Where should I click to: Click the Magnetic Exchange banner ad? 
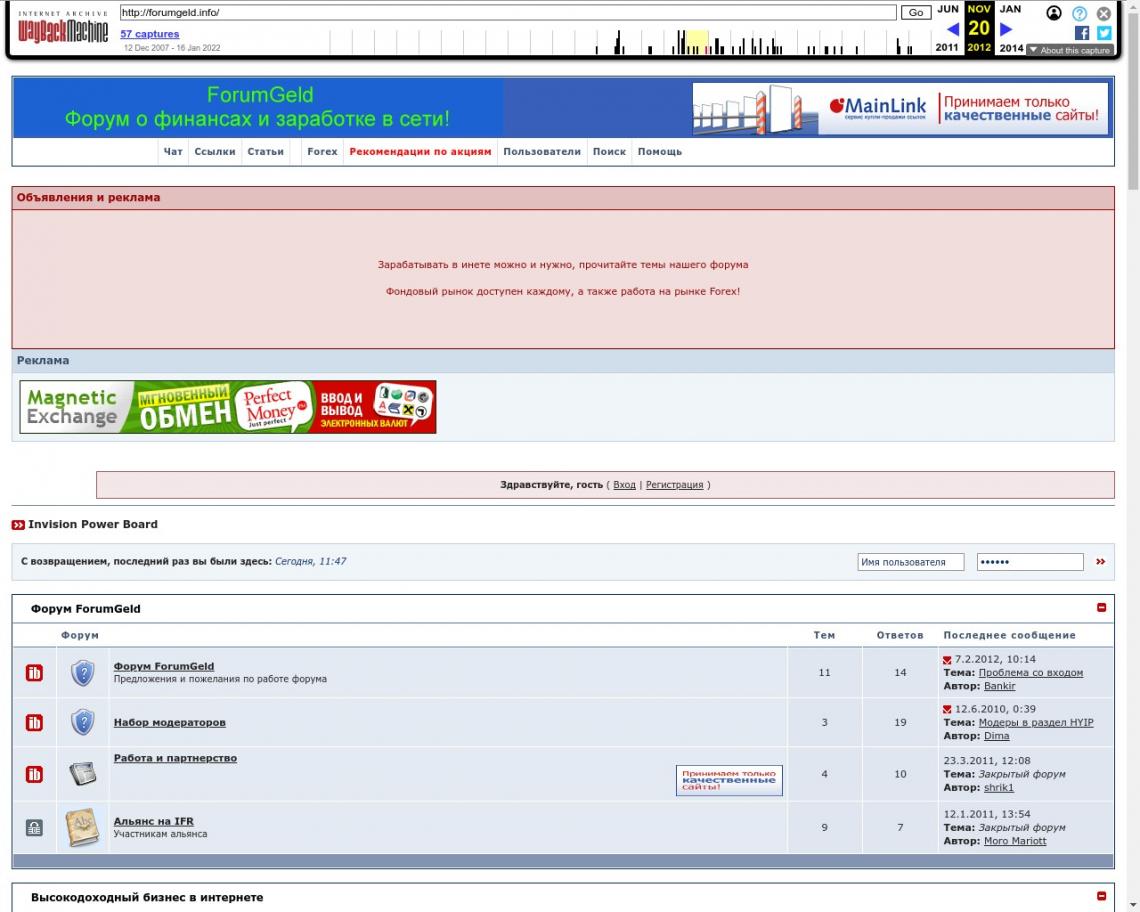pos(228,407)
